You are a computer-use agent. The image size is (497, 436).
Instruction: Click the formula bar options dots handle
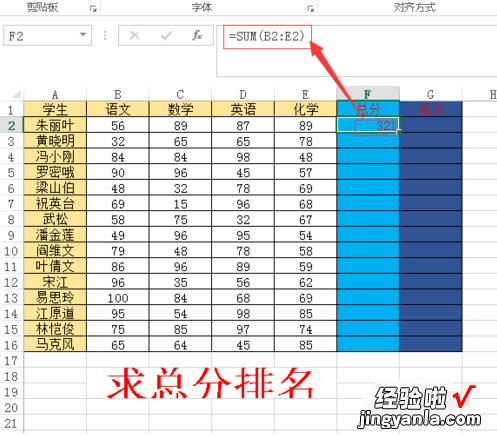[x=105, y=35]
